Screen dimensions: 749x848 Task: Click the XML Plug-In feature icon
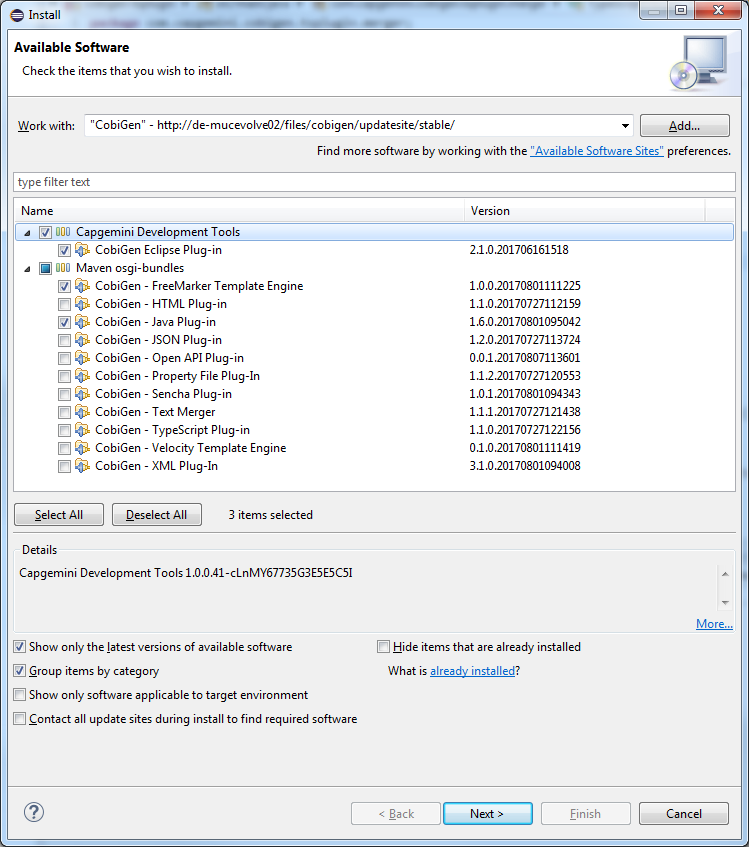click(82, 466)
